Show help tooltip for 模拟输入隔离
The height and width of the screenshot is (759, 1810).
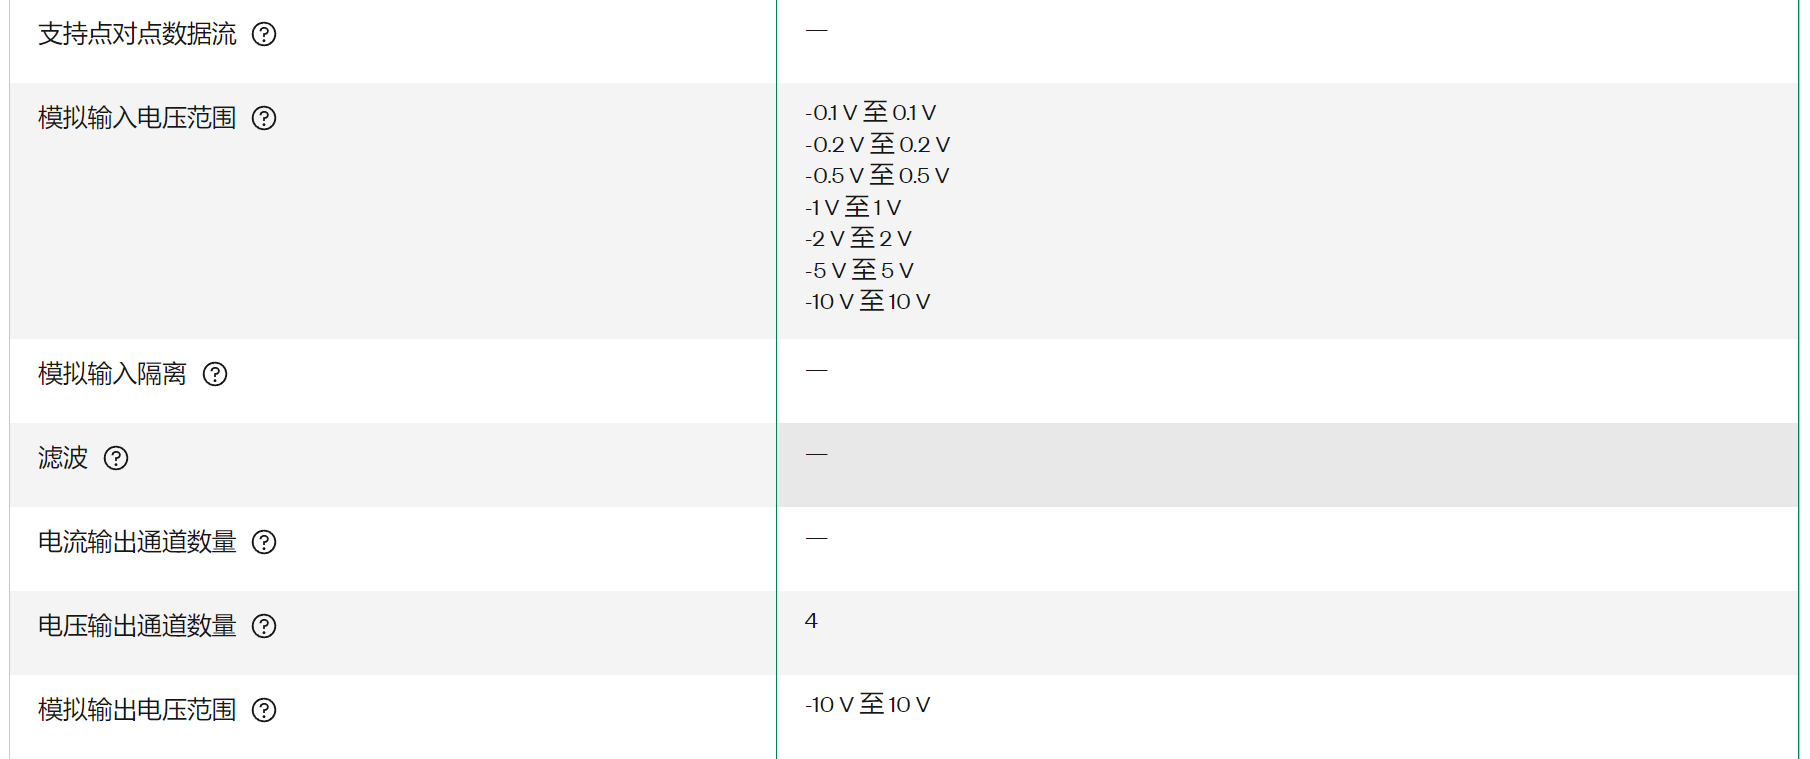(x=215, y=374)
